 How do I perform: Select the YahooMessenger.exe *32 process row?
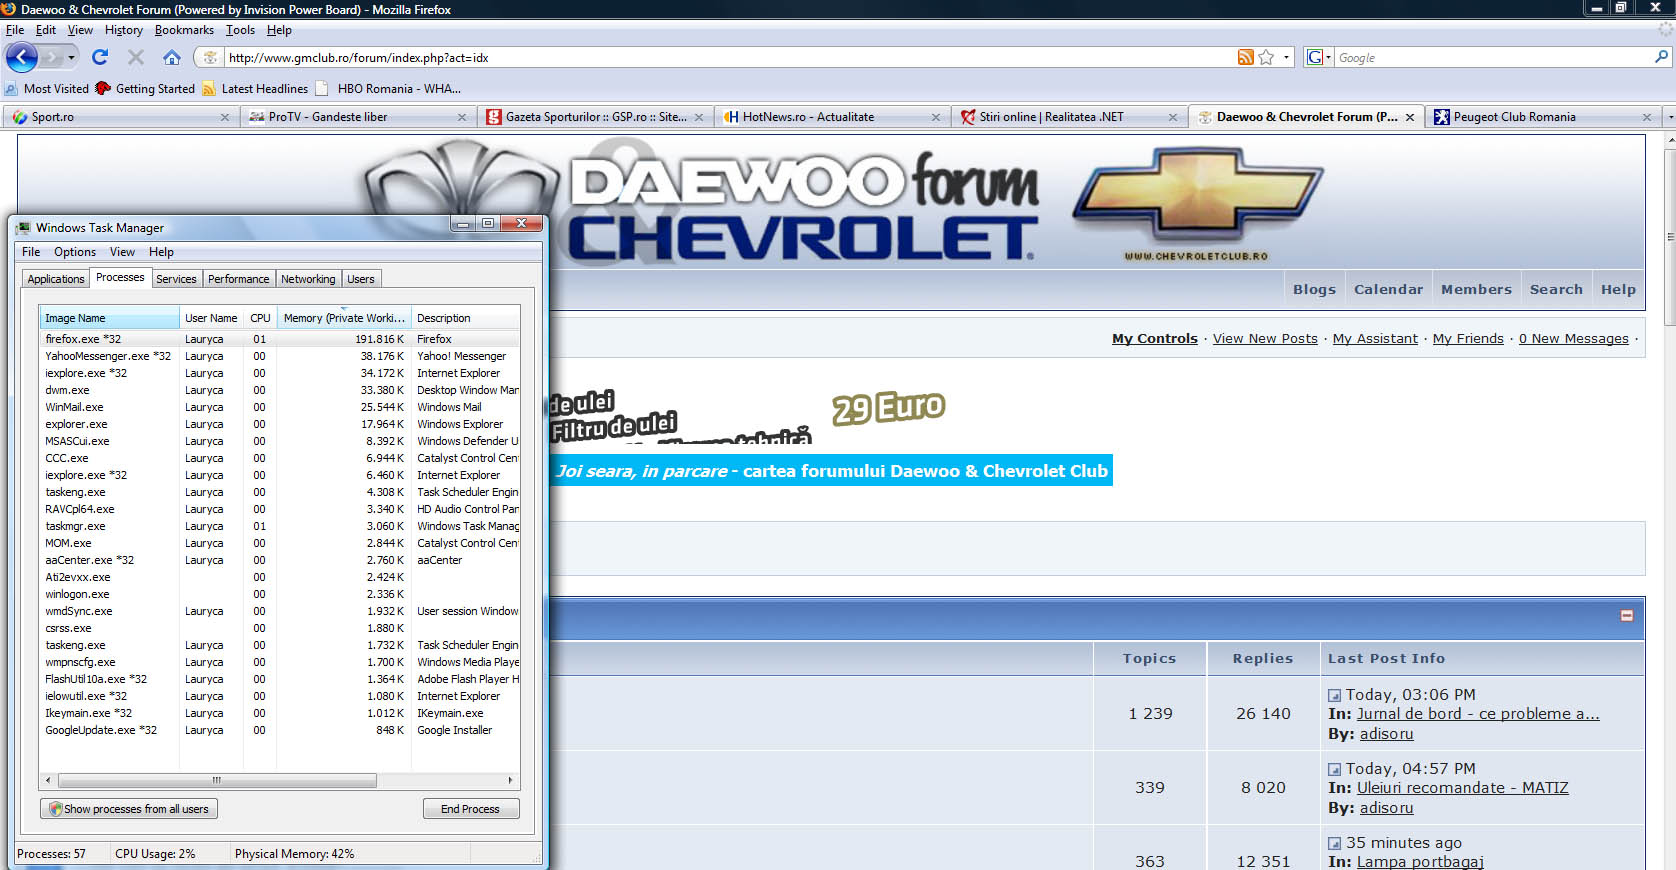[x=280, y=356]
